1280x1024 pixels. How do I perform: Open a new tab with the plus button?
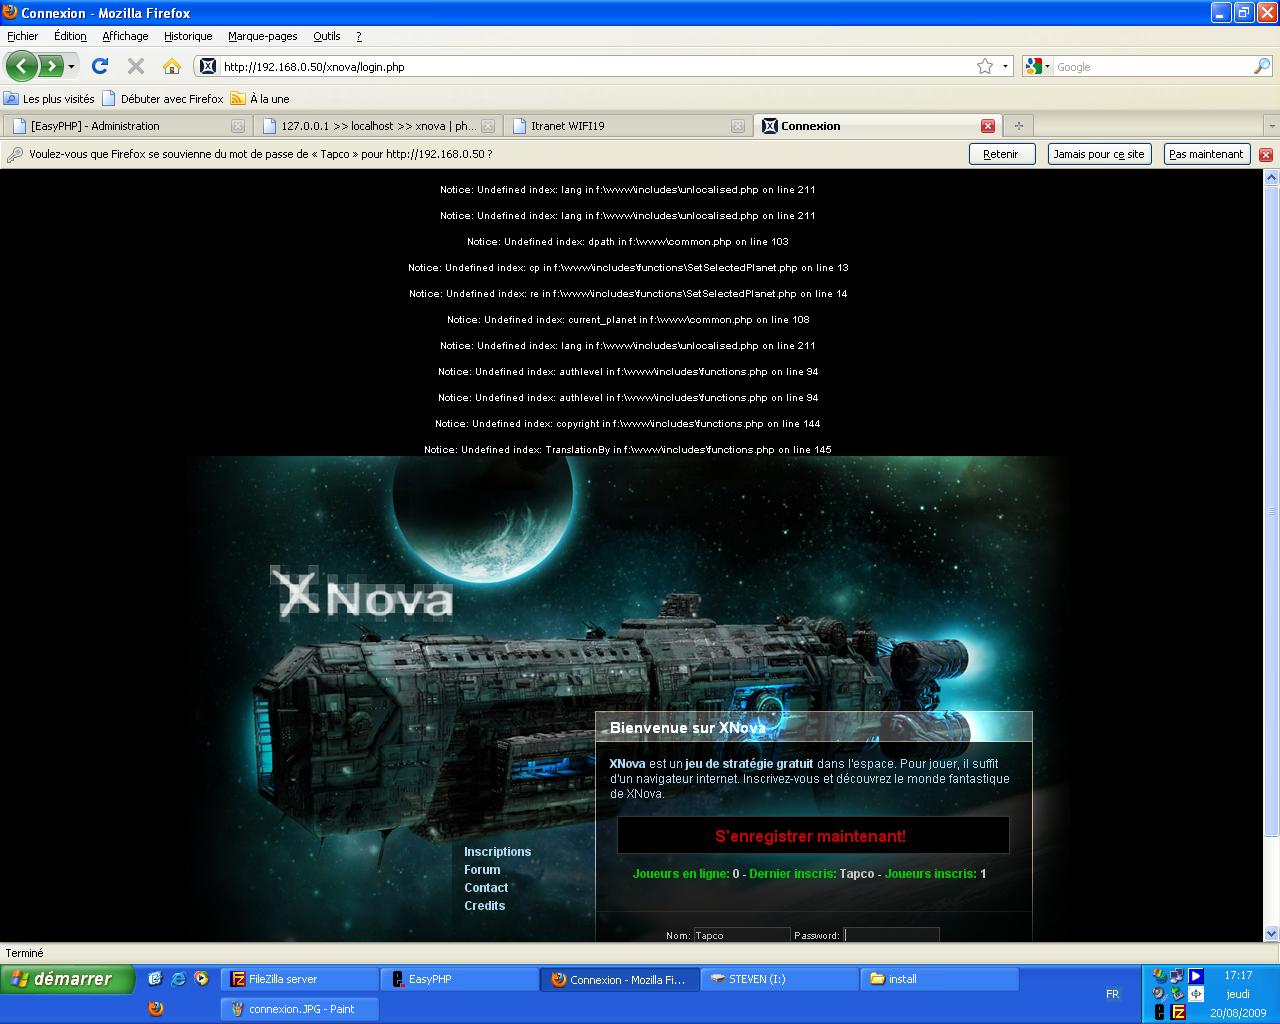click(1018, 126)
